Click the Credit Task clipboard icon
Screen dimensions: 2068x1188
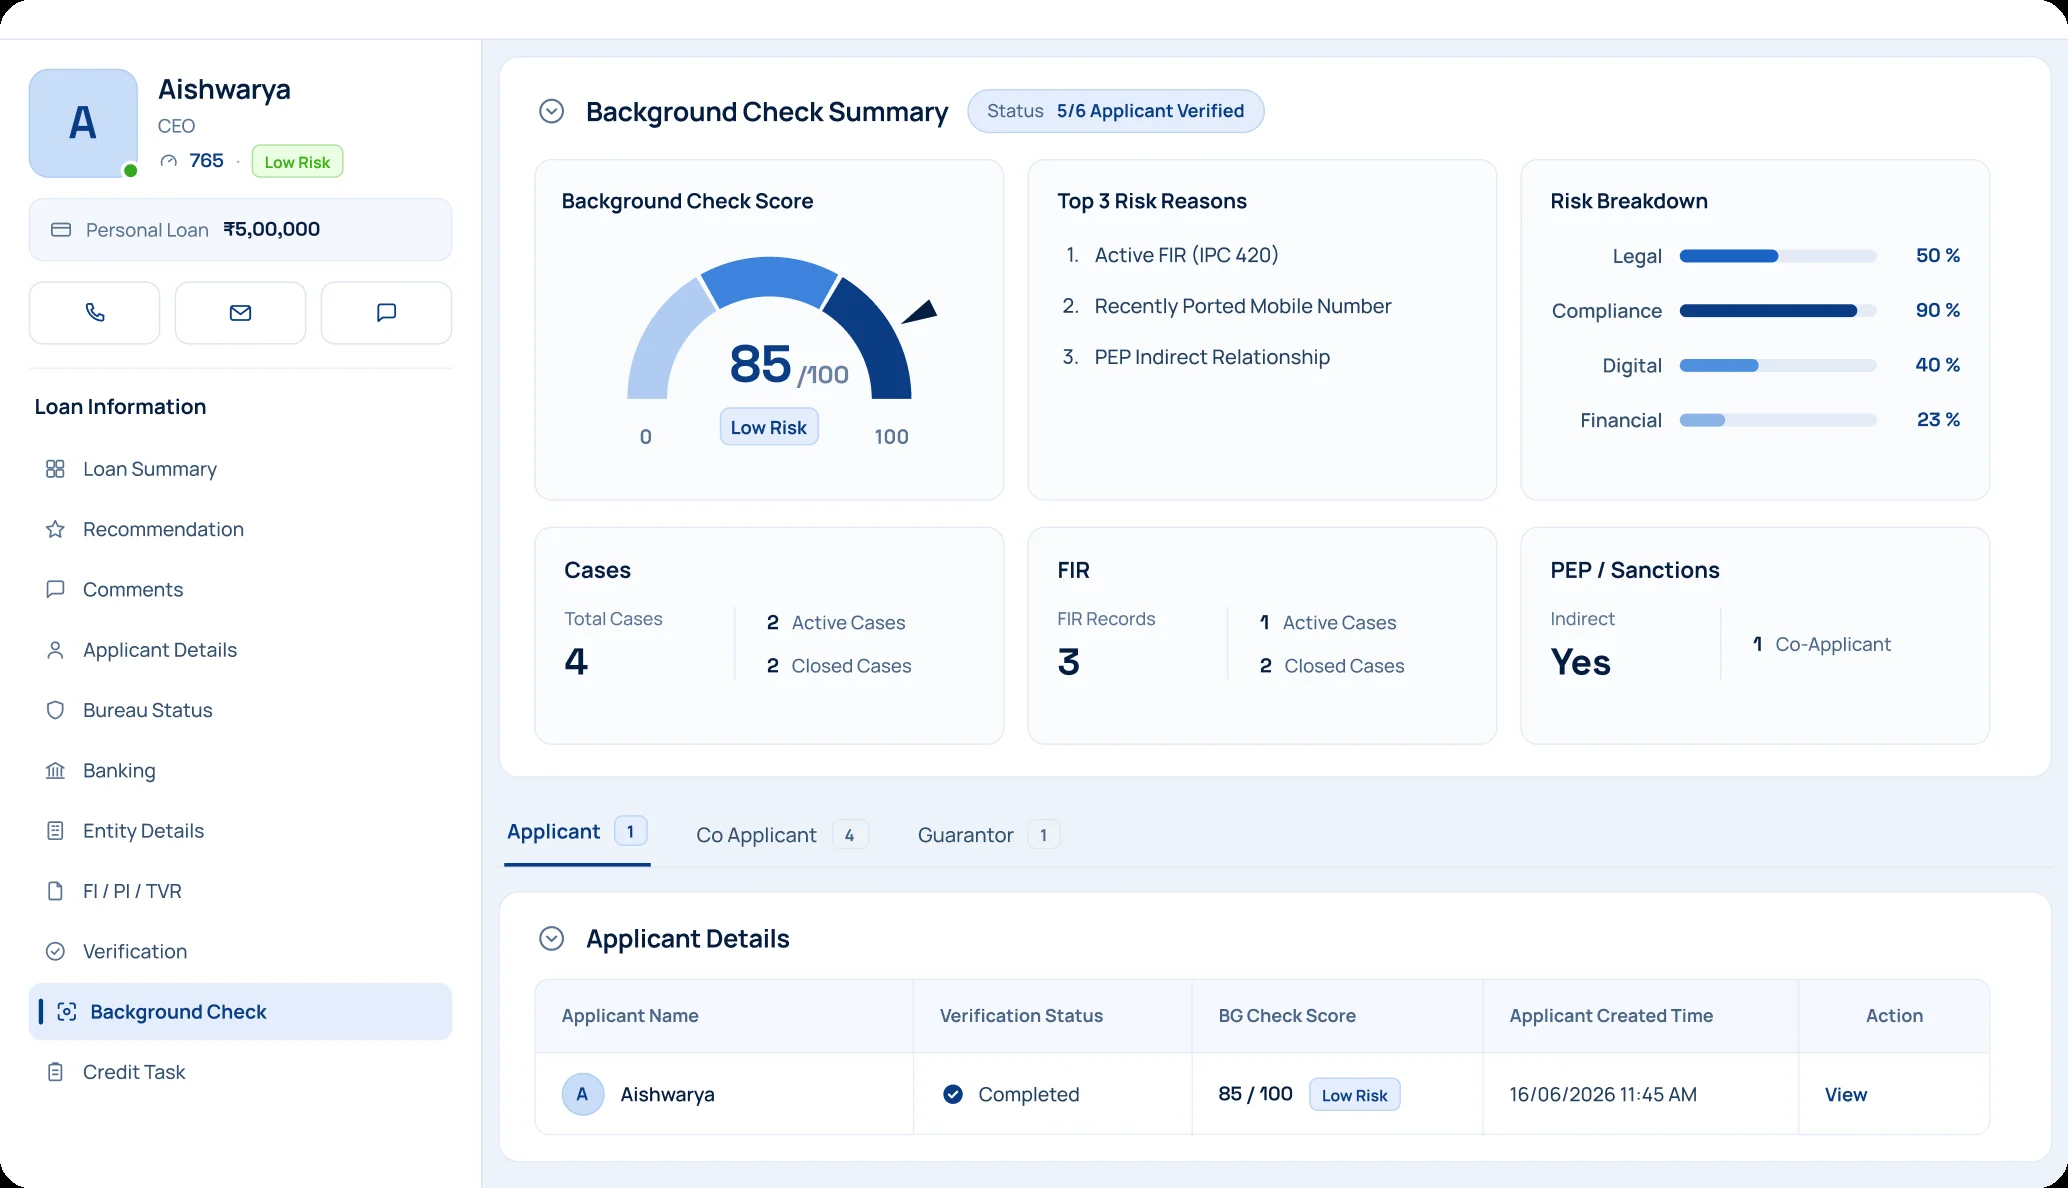coord(55,1072)
